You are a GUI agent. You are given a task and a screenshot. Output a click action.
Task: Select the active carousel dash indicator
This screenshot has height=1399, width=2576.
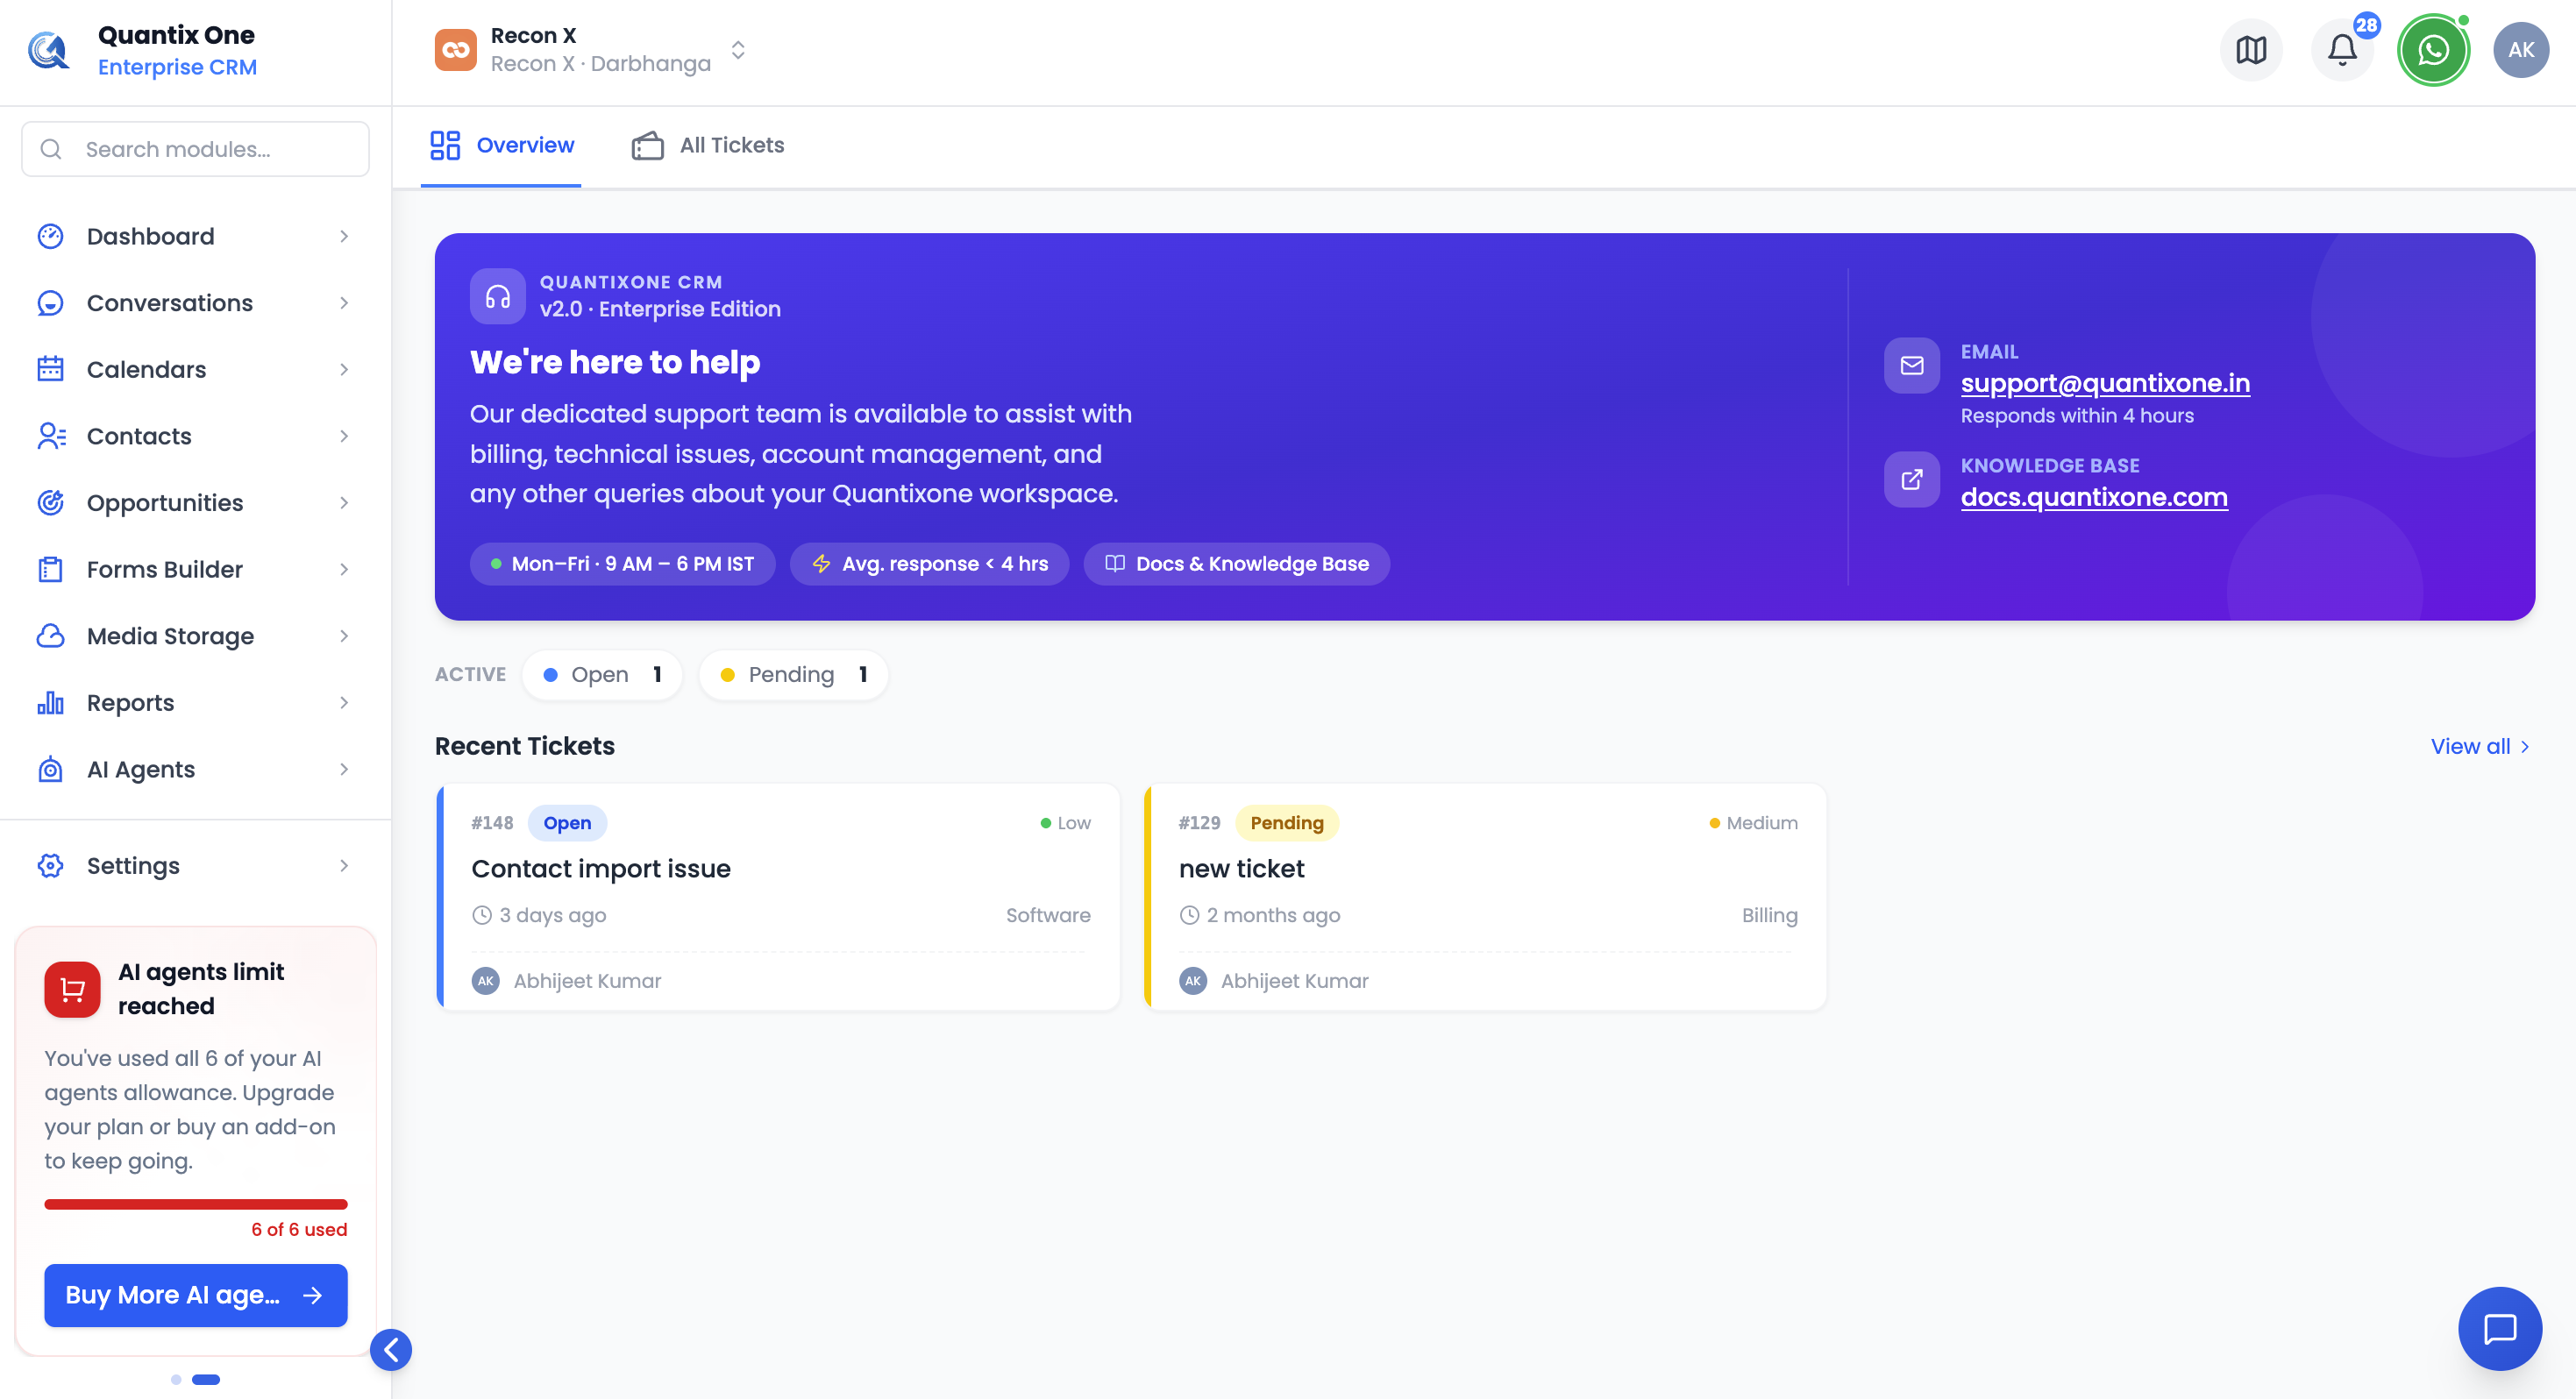(206, 1380)
